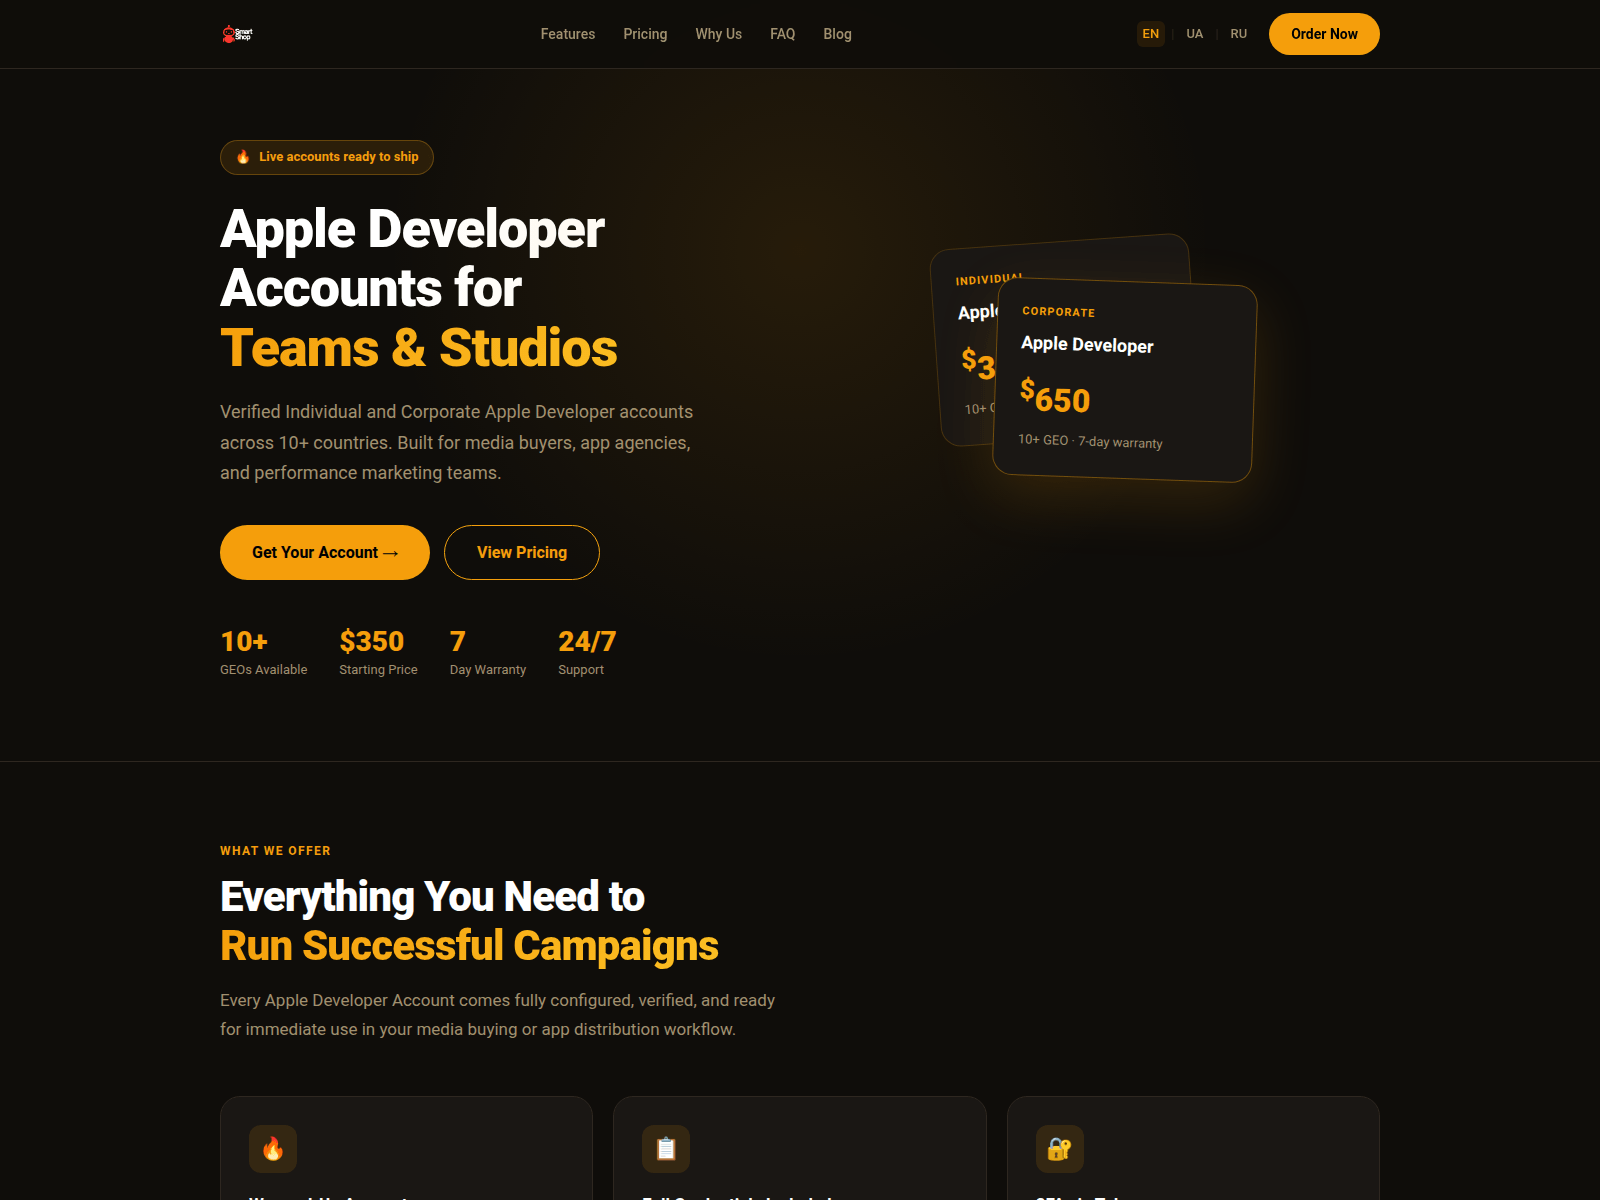Click the Live accounts ready to ship badge
The image size is (1600, 1200).
tap(327, 157)
